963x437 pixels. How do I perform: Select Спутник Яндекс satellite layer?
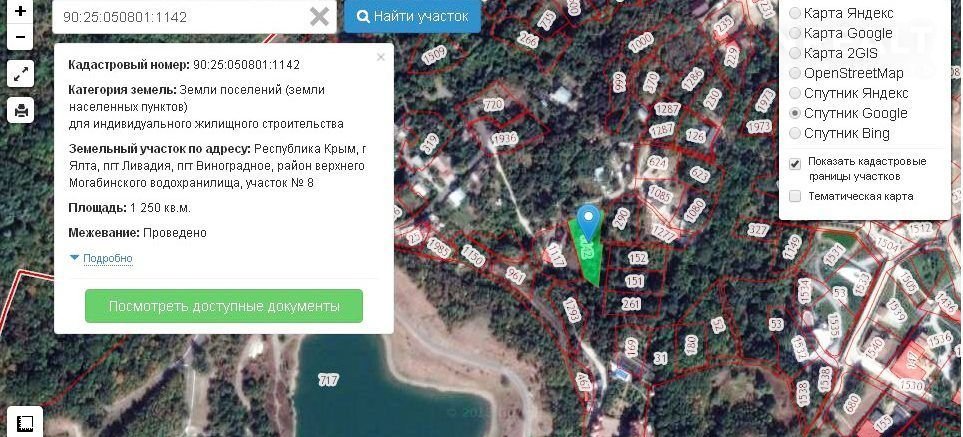pos(795,93)
